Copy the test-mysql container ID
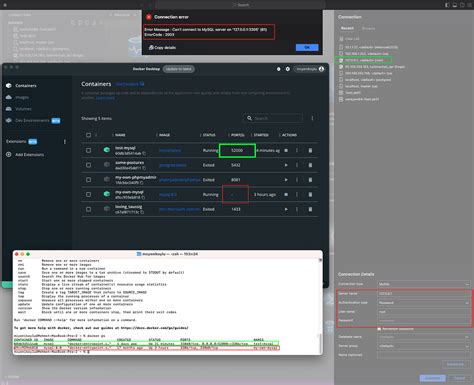This screenshot has width=474, height=385. coord(144,153)
